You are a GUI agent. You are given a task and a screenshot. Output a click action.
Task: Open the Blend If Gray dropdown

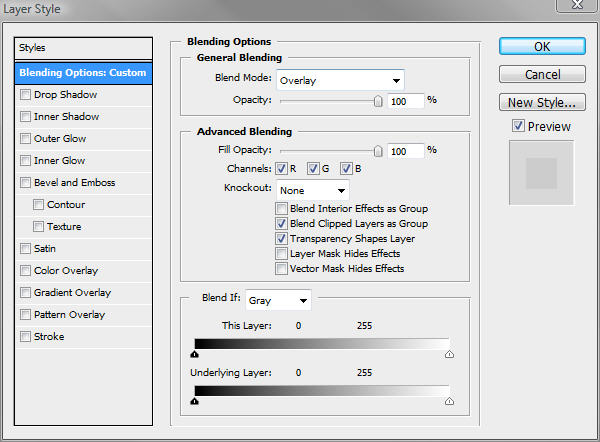pyautogui.click(x=278, y=300)
